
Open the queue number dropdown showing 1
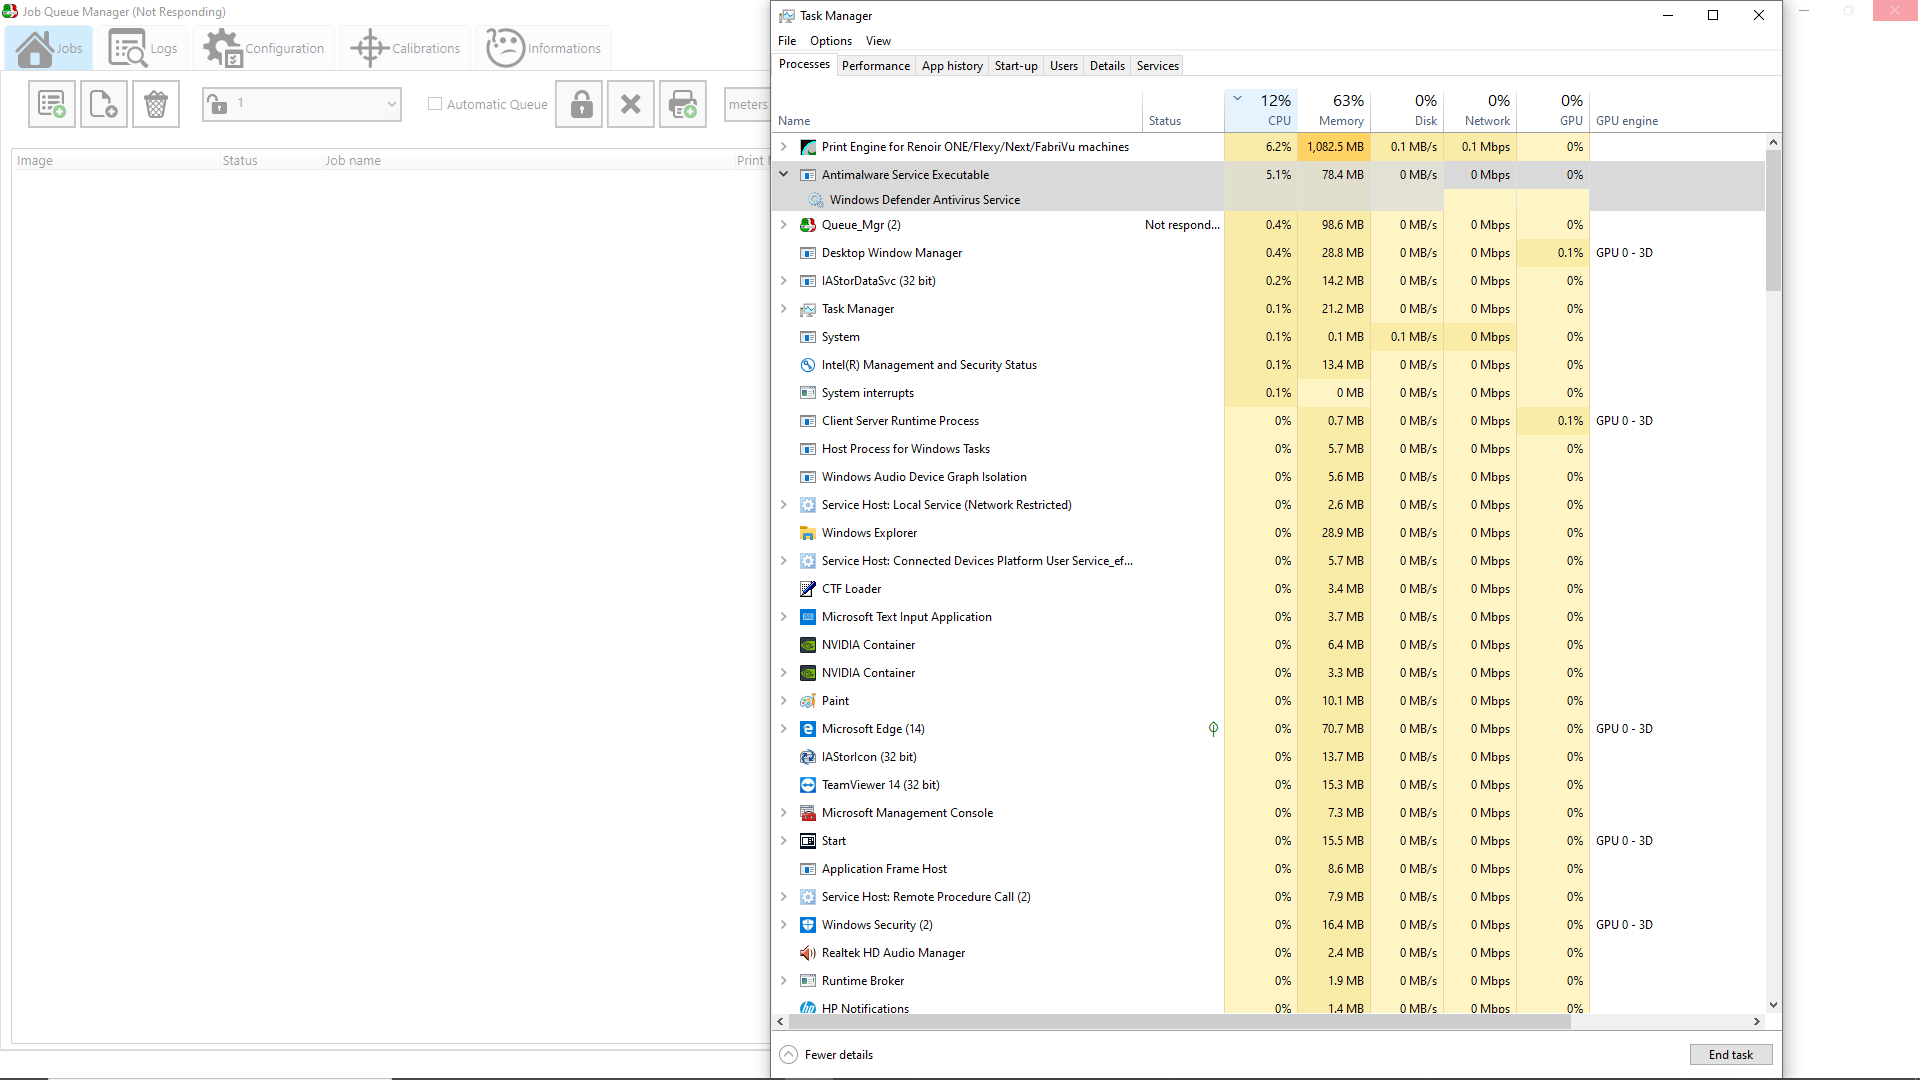coord(302,104)
